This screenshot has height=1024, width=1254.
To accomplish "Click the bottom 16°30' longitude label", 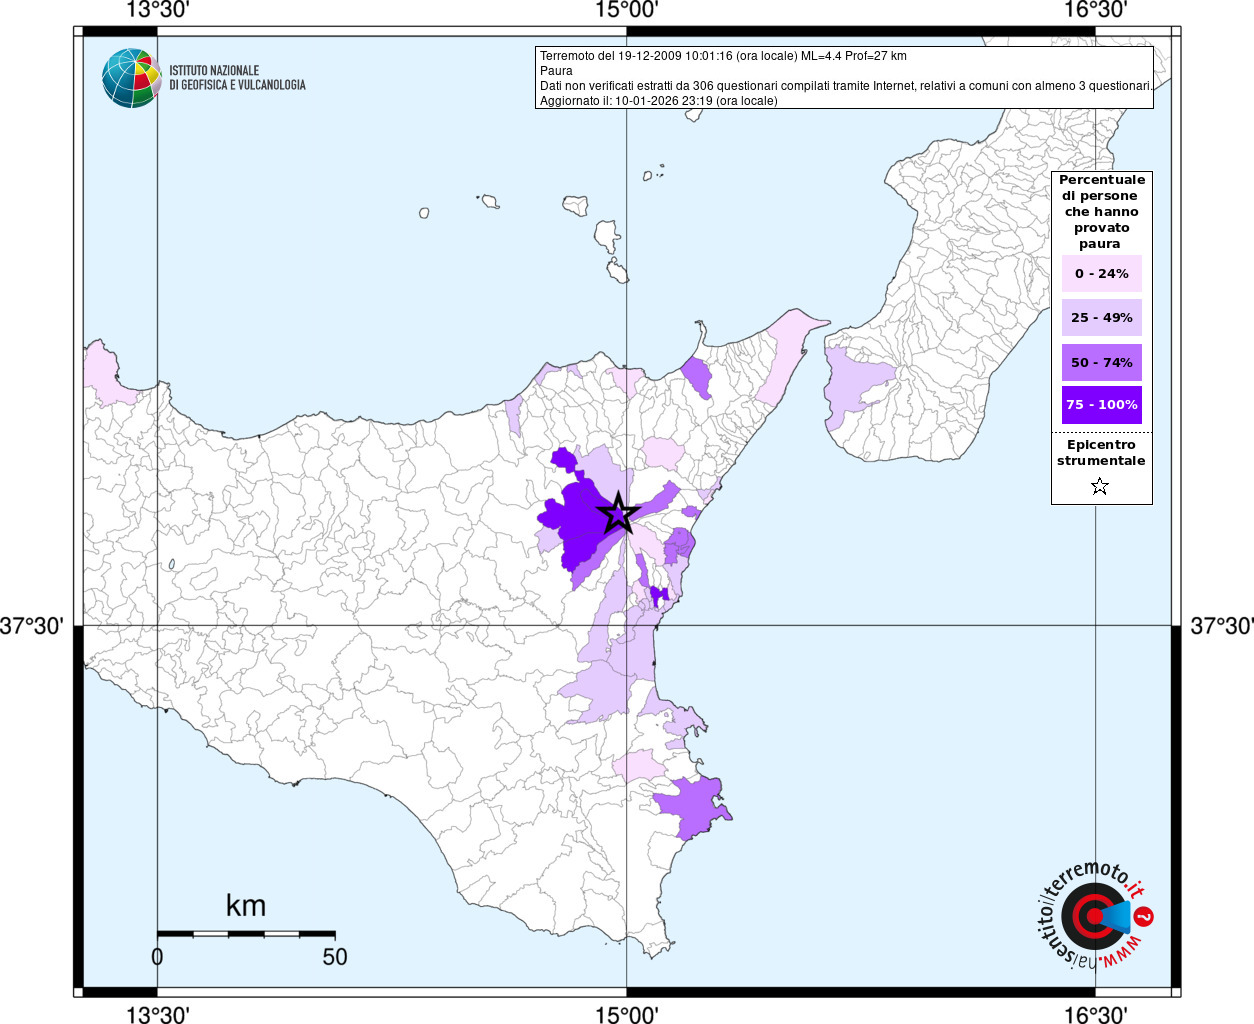I will tap(1095, 1014).
